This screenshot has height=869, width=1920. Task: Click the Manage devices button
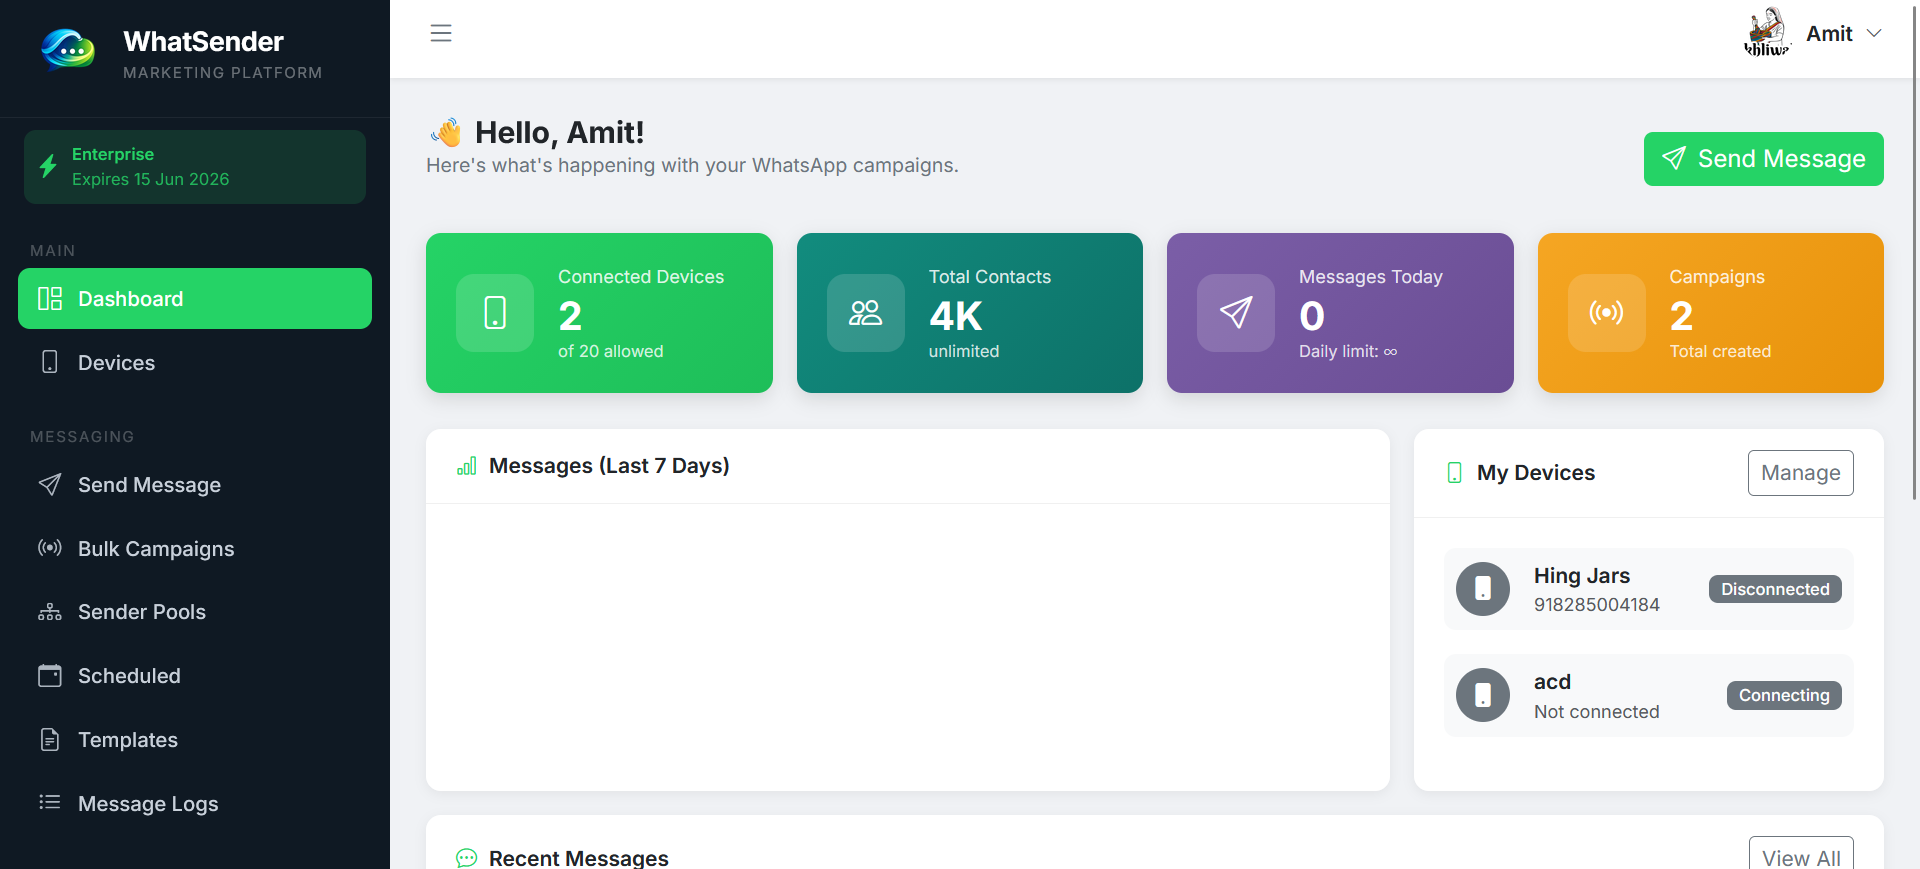(x=1801, y=473)
